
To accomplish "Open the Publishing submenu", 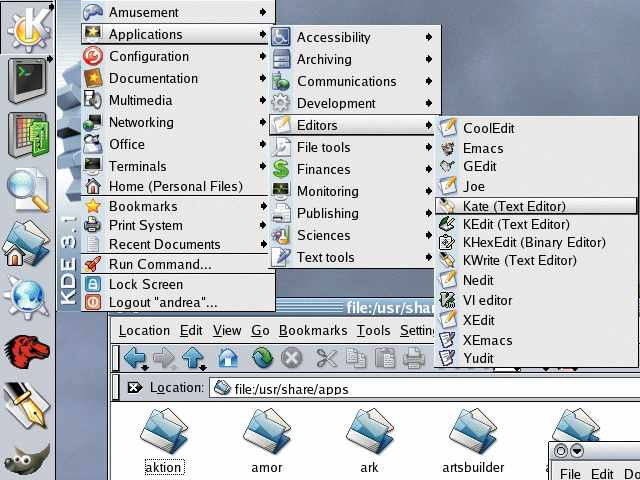I will (x=352, y=213).
